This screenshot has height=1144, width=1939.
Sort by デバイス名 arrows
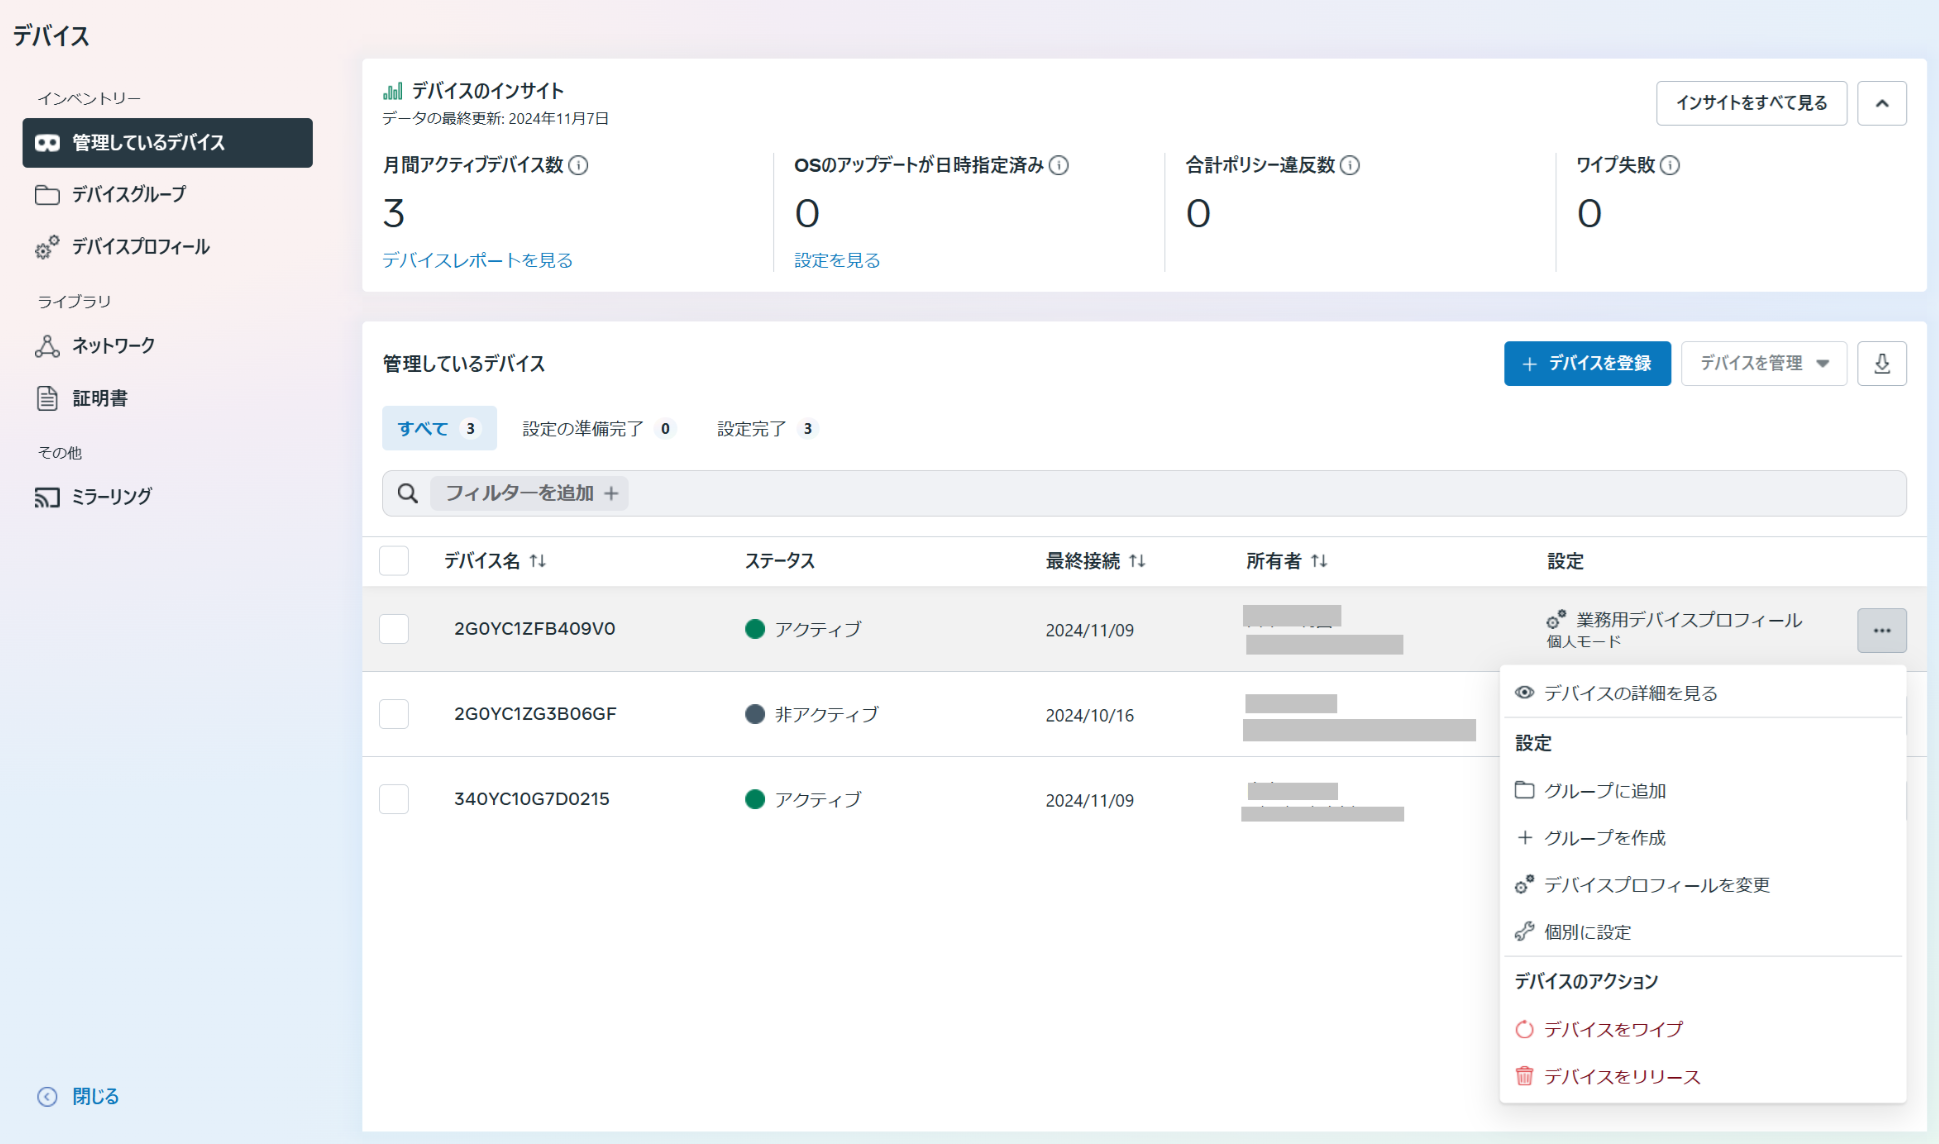coord(538,561)
